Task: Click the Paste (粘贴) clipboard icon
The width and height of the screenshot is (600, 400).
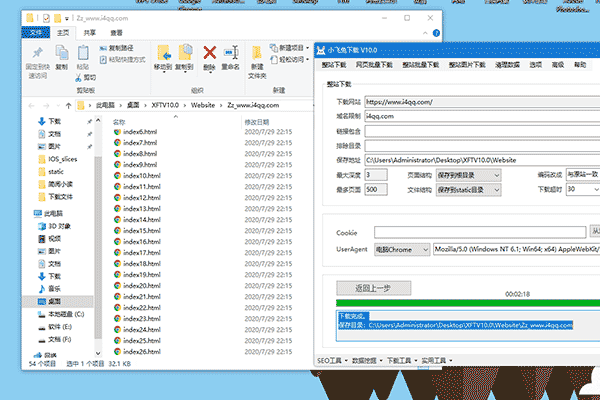Action: point(83,53)
